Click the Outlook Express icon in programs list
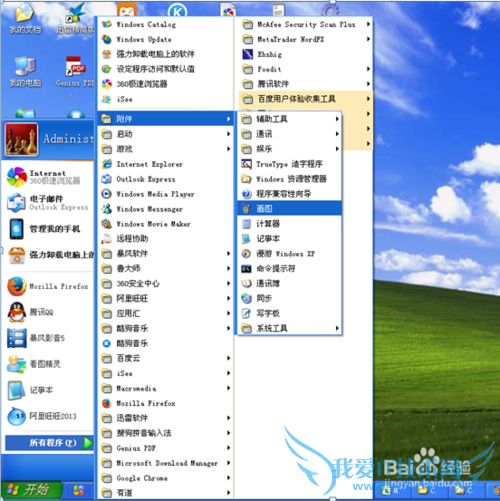The width and height of the screenshot is (500, 501). tap(107, 179)
